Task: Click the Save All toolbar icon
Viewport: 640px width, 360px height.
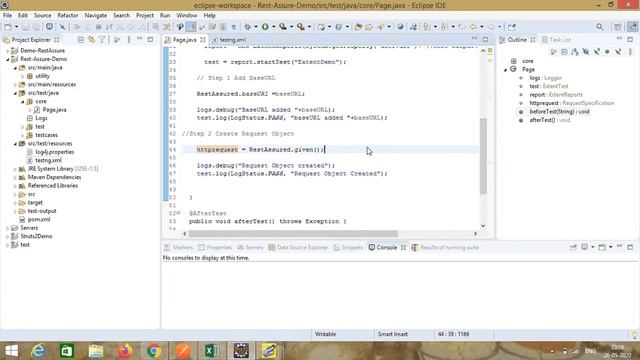Action: click(36, 27)
